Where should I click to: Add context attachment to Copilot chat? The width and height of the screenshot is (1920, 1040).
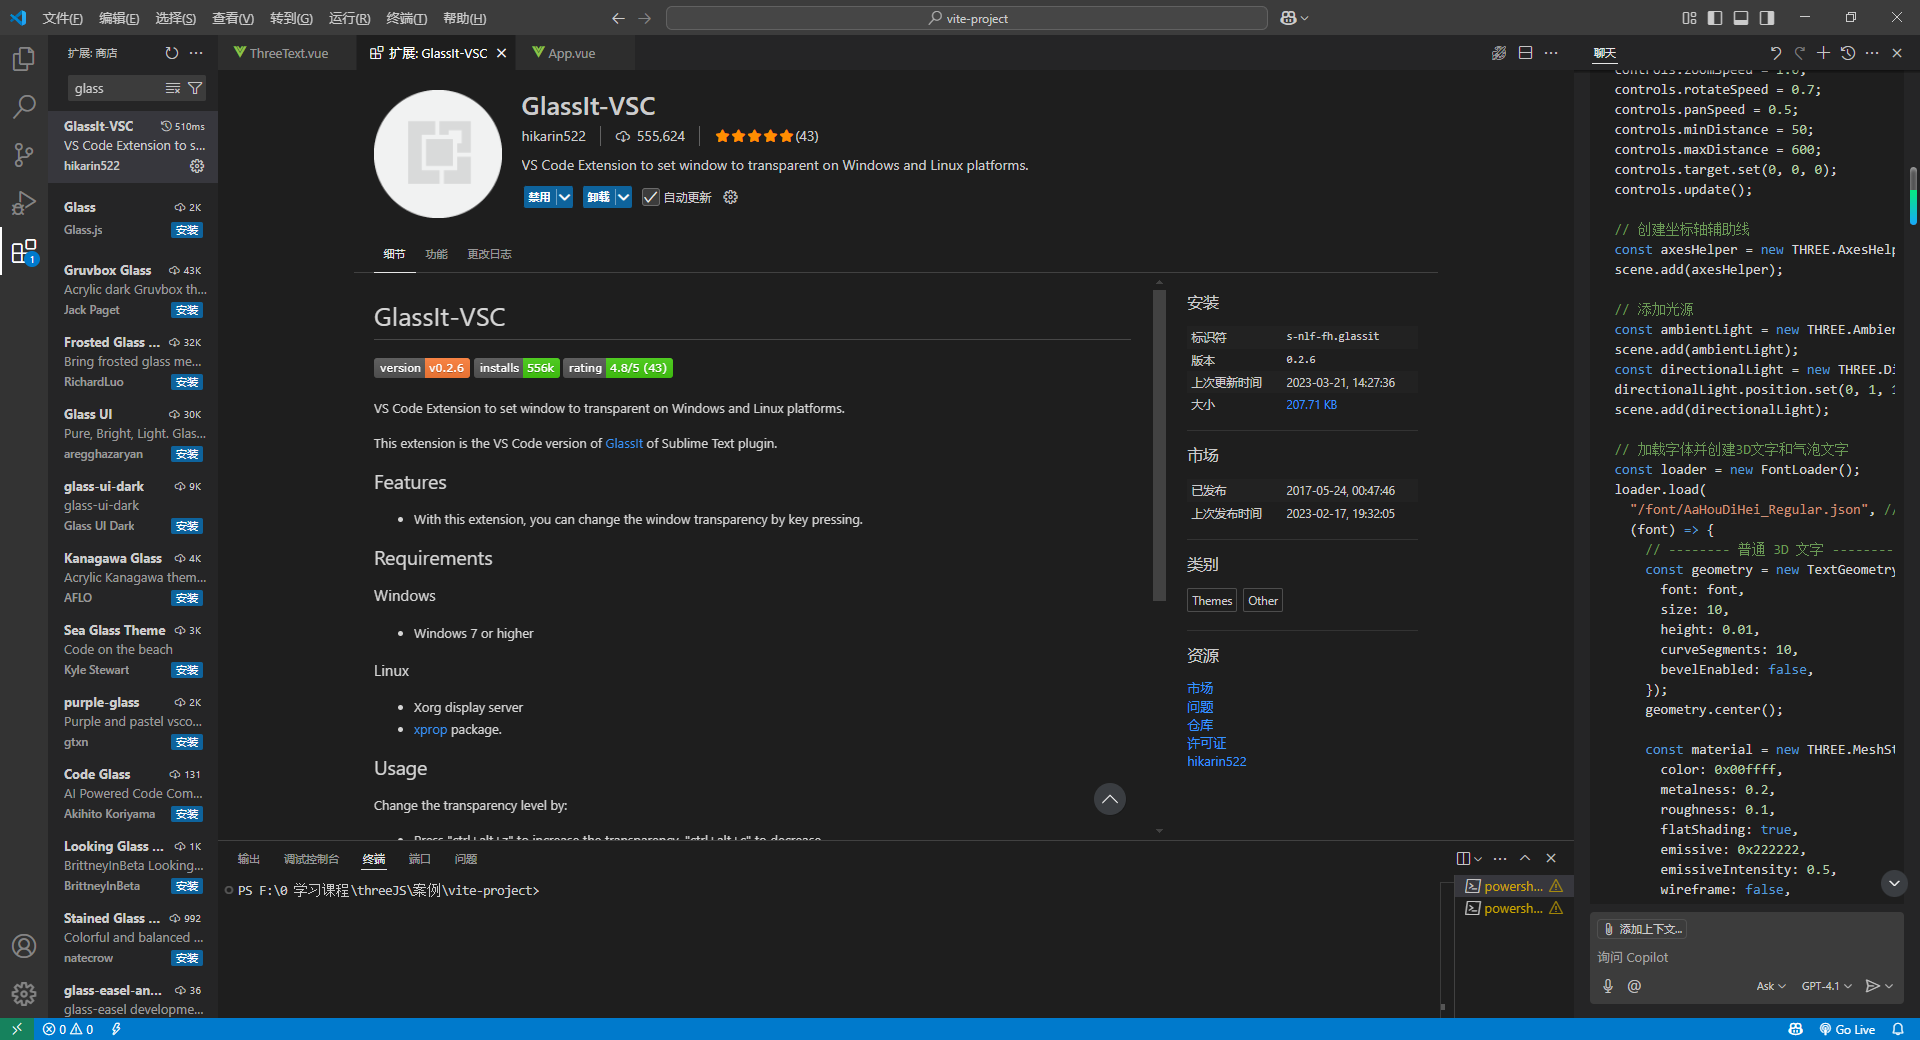pyautogui.click(x=1642, y=929)
